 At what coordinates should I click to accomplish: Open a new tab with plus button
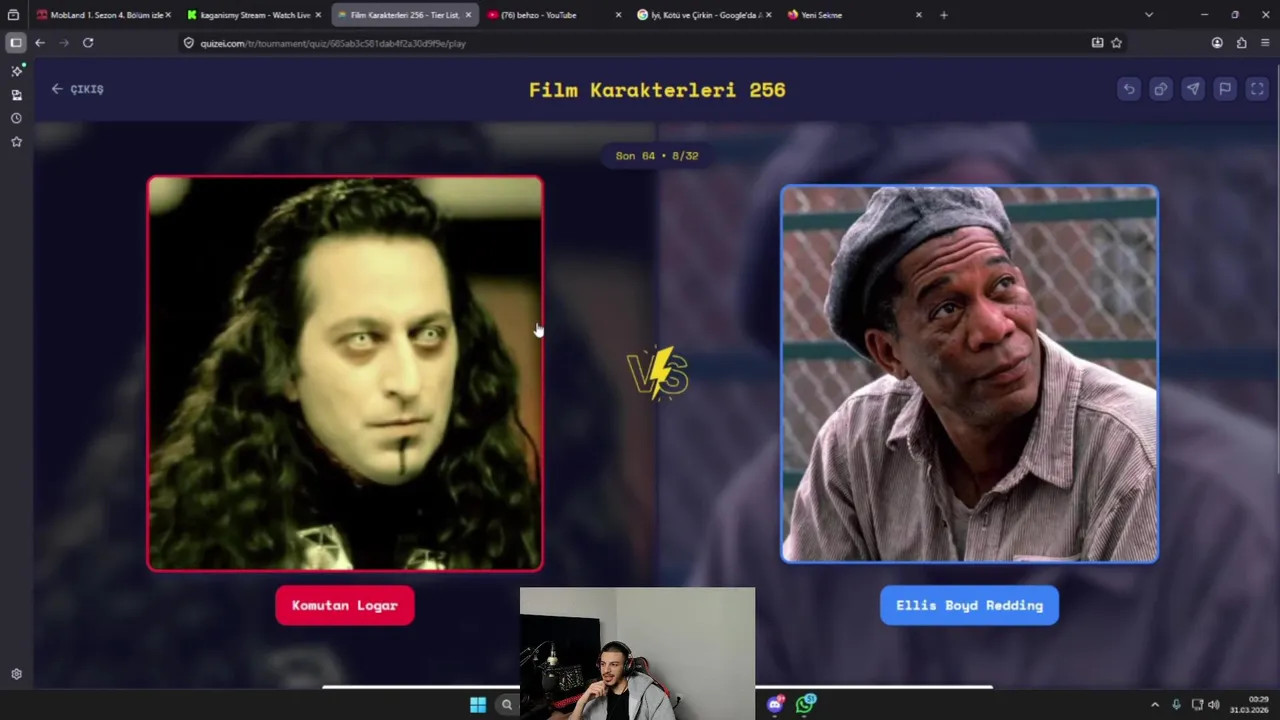click(x=944, y=15)
